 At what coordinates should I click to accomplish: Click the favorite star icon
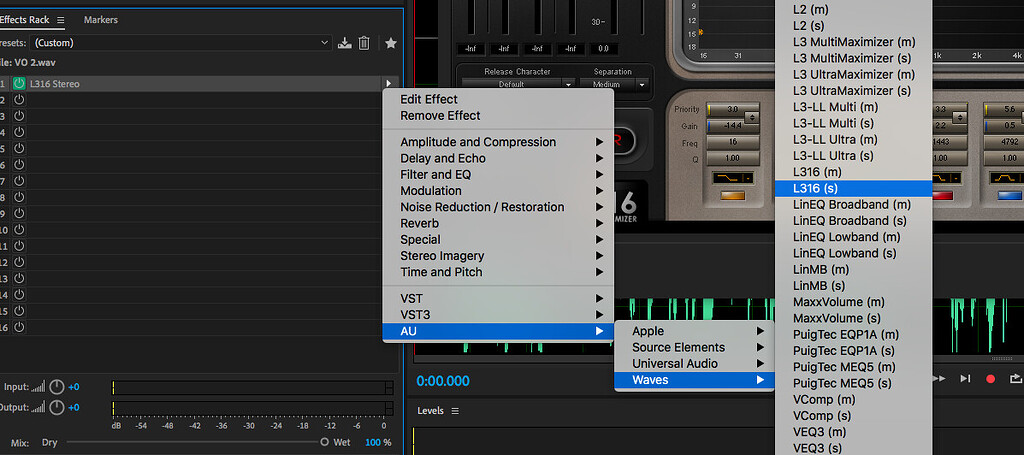click(391, 43)
